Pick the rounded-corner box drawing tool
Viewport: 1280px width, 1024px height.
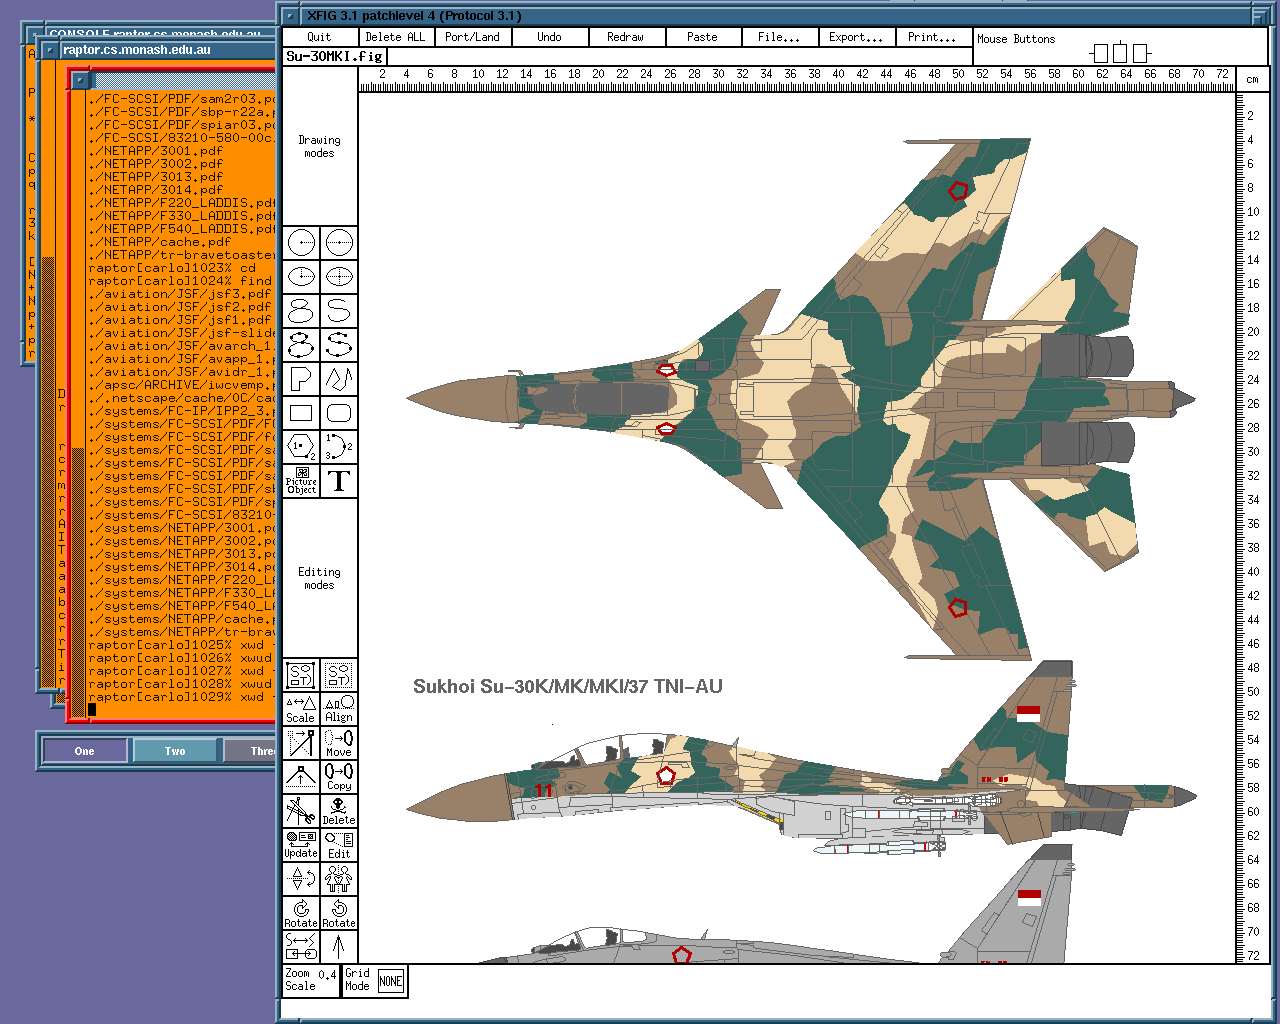(339, 413)
